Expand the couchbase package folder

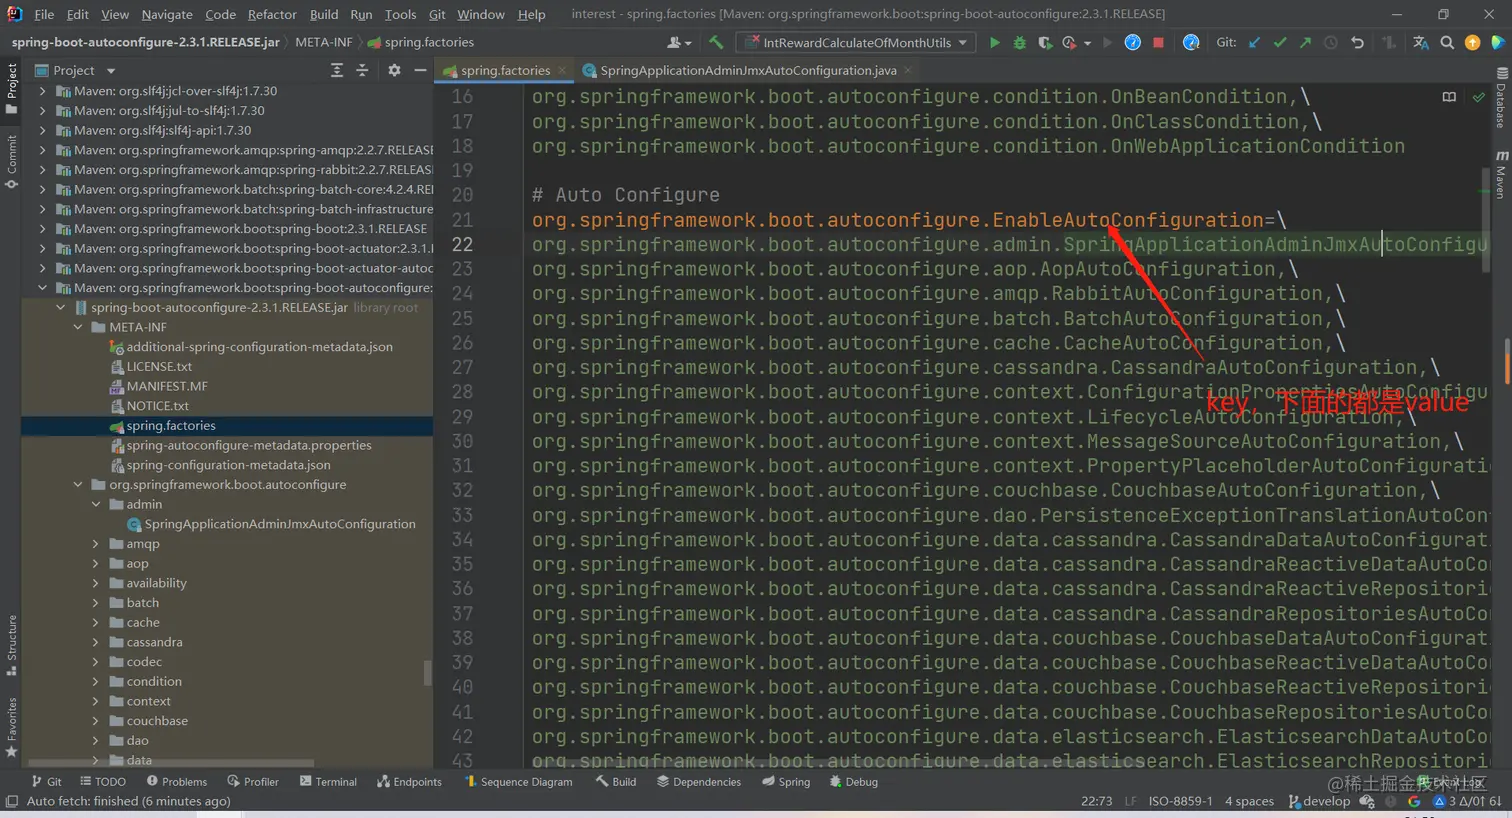[x=96, y=721]
